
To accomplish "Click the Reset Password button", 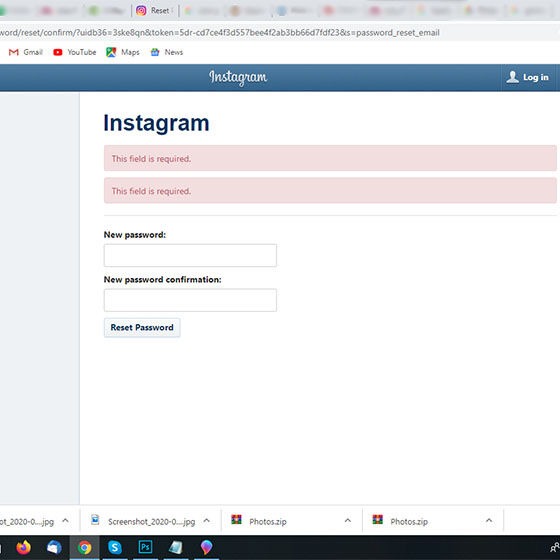I will (142, 328).
